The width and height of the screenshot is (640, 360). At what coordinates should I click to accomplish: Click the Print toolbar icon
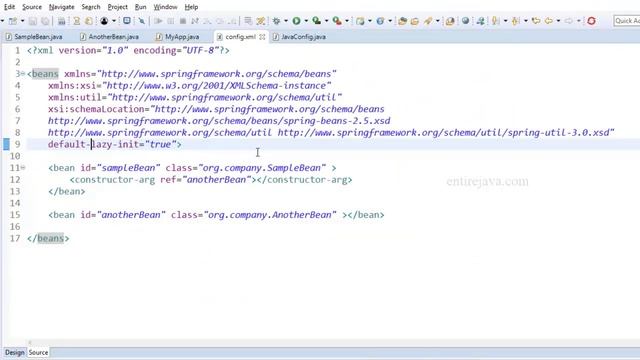coord(62,21)
